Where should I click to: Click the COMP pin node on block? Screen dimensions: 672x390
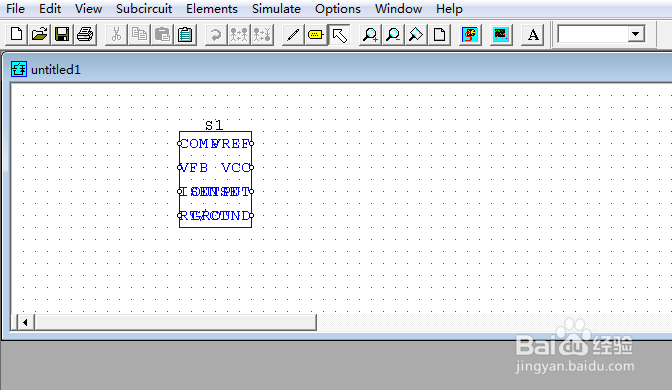[180, 144]
